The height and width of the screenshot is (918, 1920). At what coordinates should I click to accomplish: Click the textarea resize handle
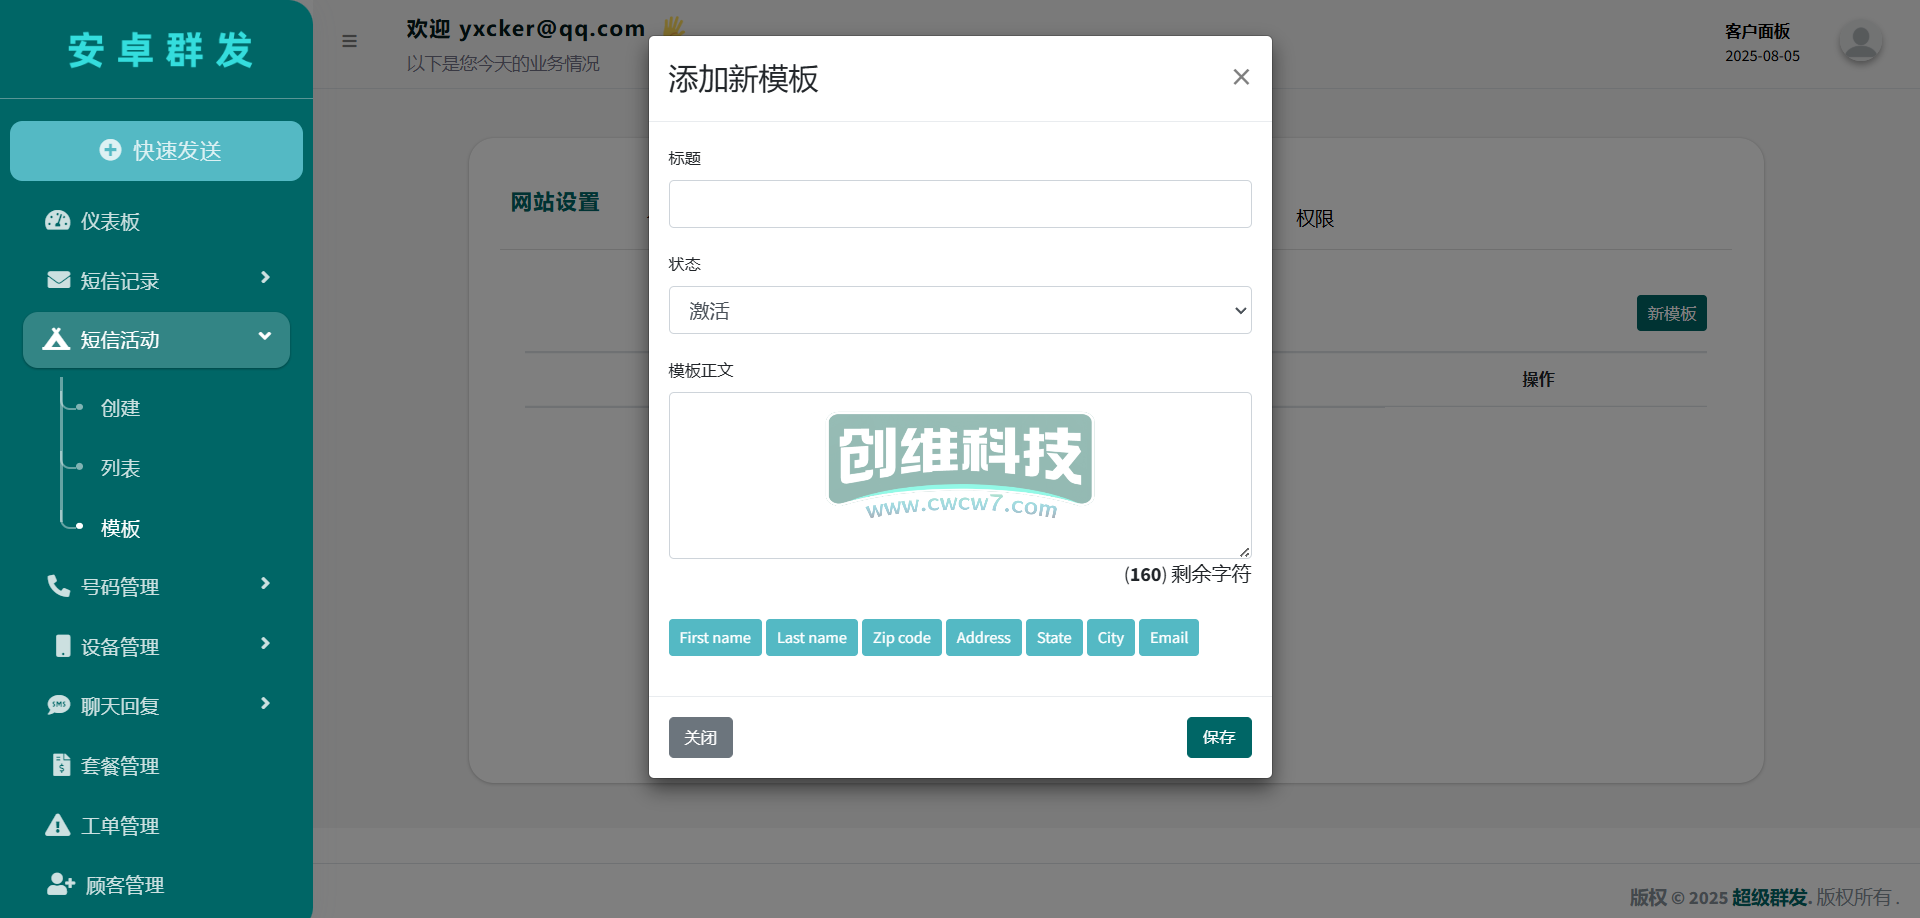[1244, 551]
